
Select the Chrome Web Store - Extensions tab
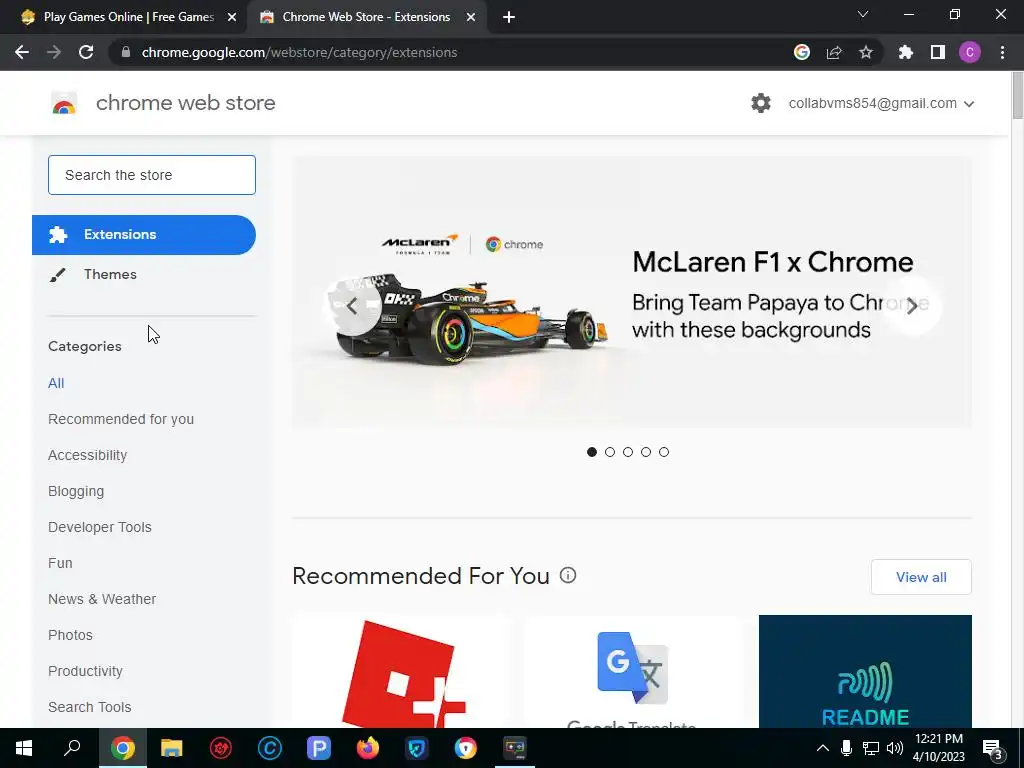(x=366, y=17)
